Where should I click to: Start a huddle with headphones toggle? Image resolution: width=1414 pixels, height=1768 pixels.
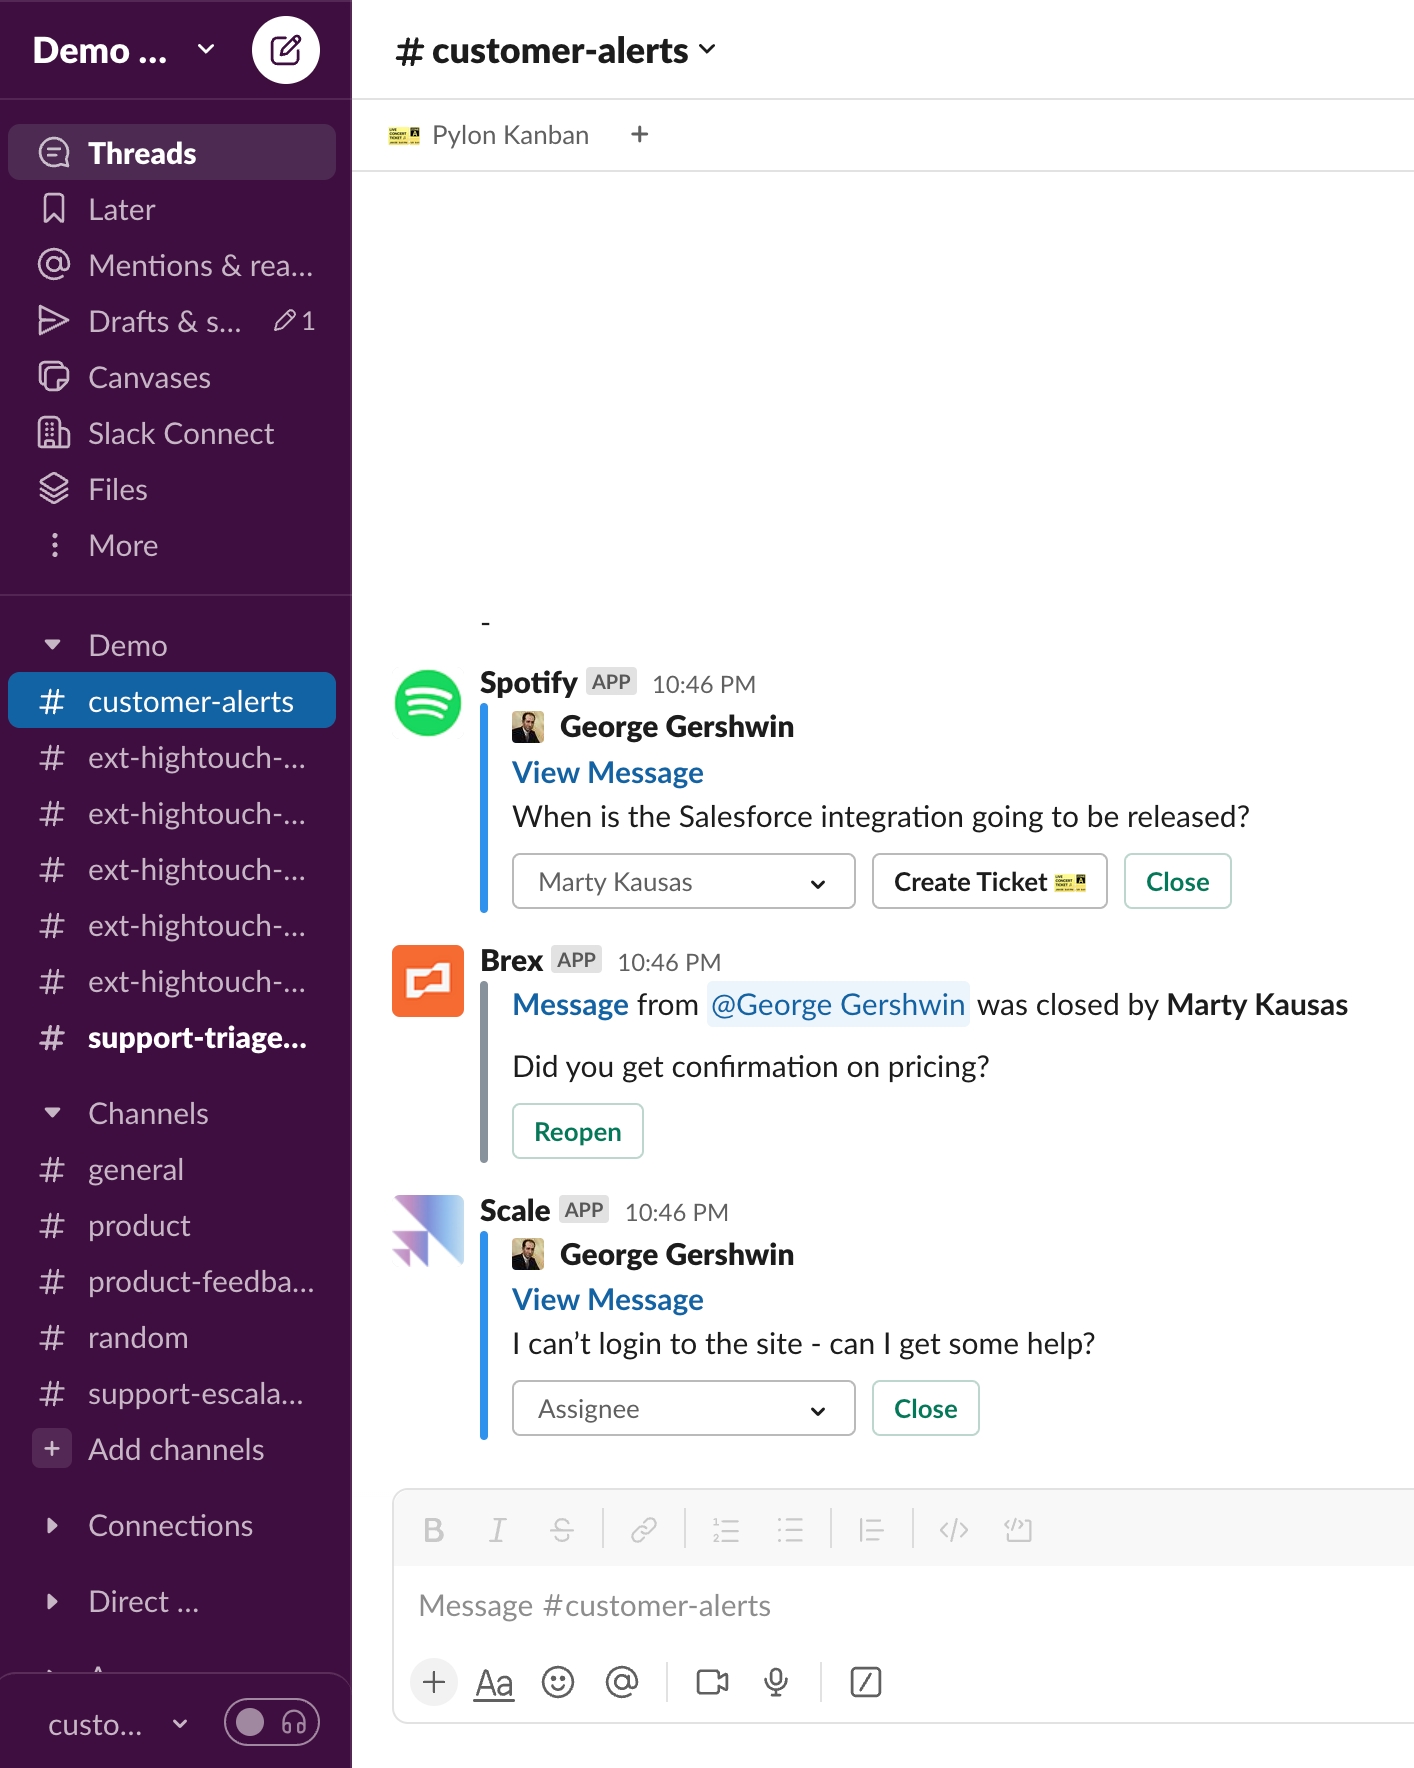(294, 1722)
